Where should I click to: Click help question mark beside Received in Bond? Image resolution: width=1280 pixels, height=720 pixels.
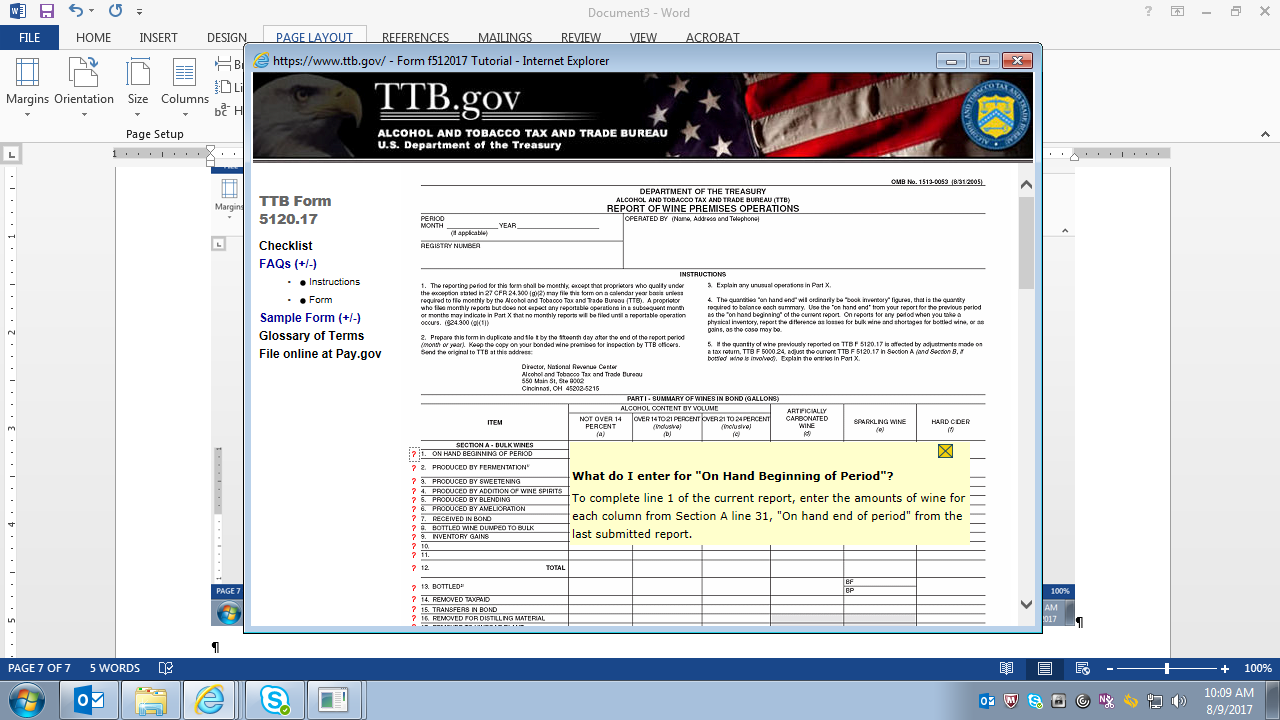pos(414,519)
